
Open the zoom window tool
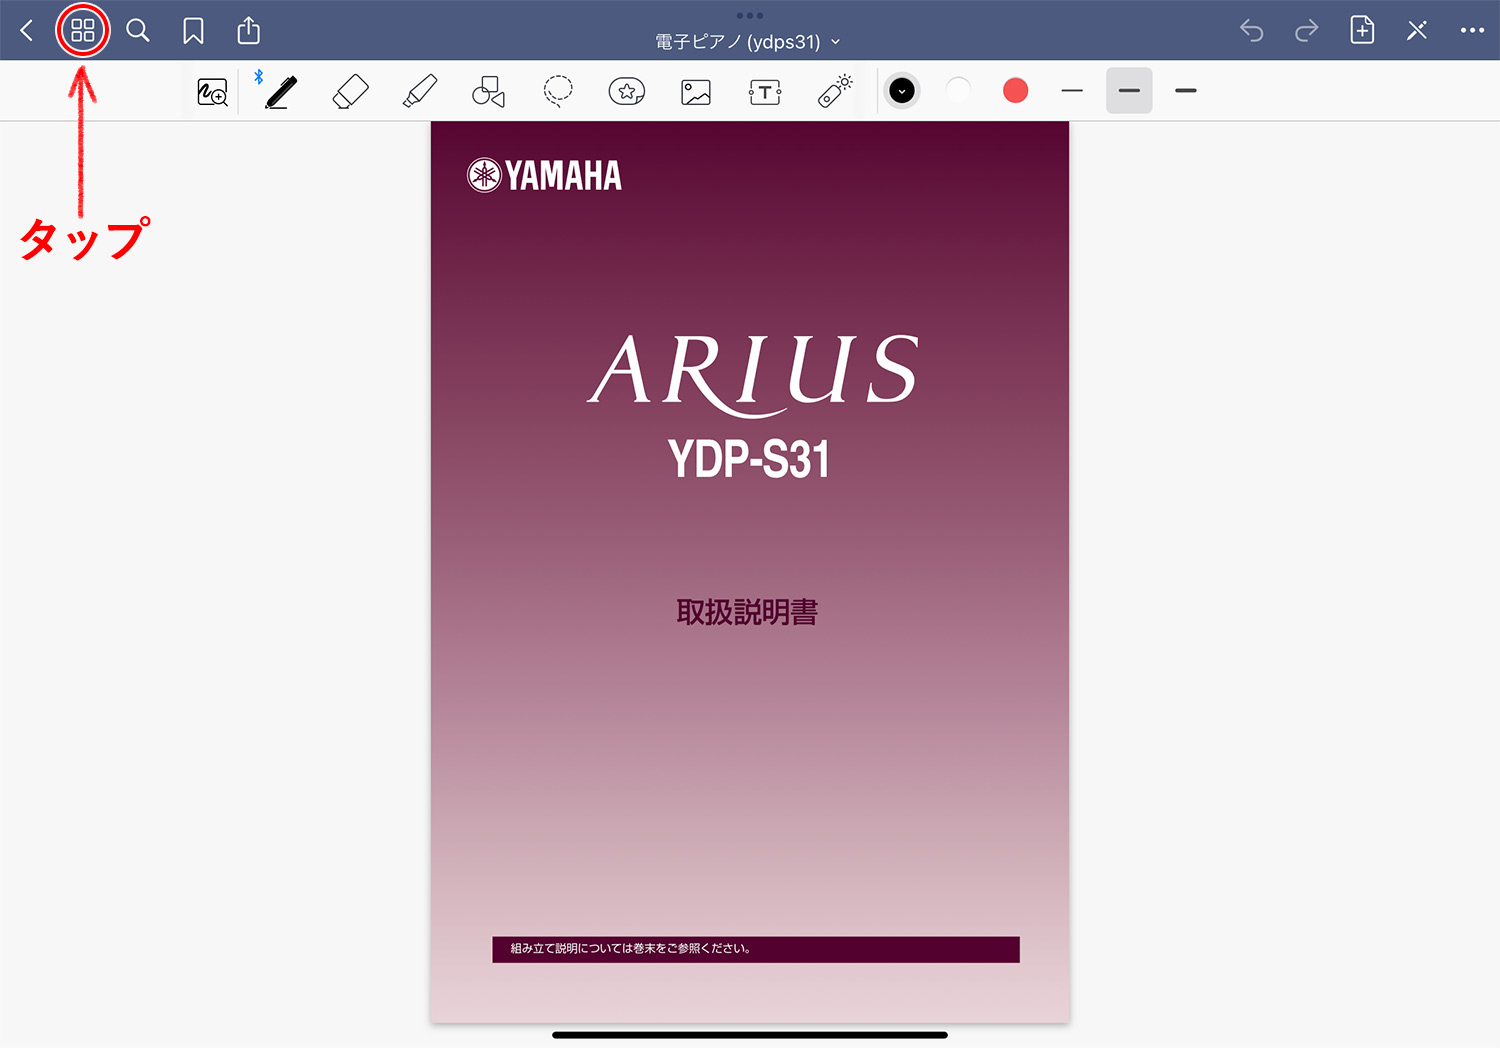(212, 92)
